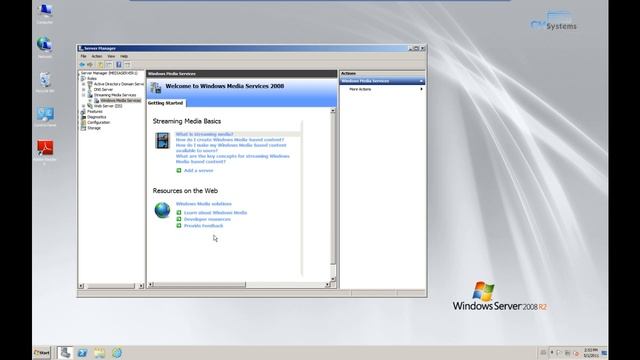640x360 pixels.
Task: Open the View menu
Action: (111, 56)
